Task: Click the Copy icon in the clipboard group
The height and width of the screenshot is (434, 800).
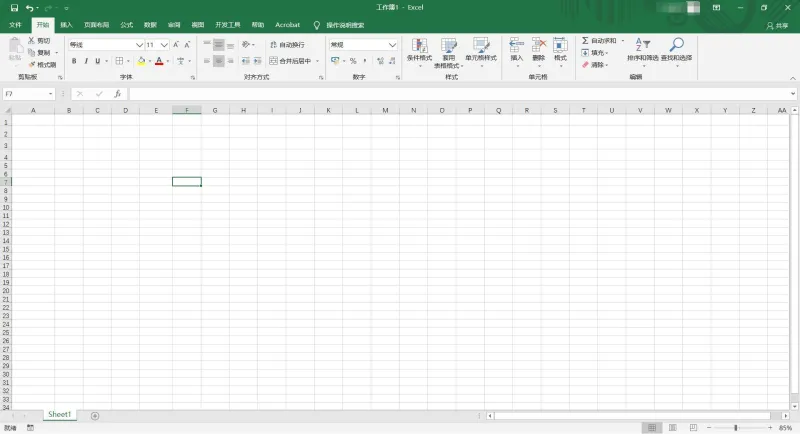Action: (x=31, y=53)
